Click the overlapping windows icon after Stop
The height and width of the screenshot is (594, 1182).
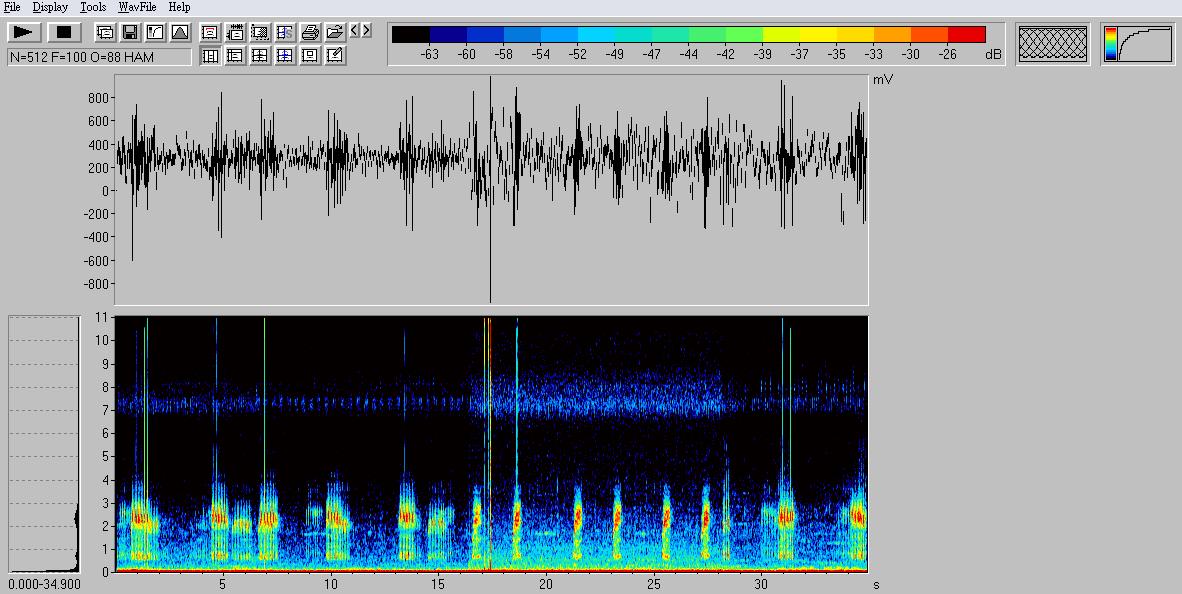[105, 33]
